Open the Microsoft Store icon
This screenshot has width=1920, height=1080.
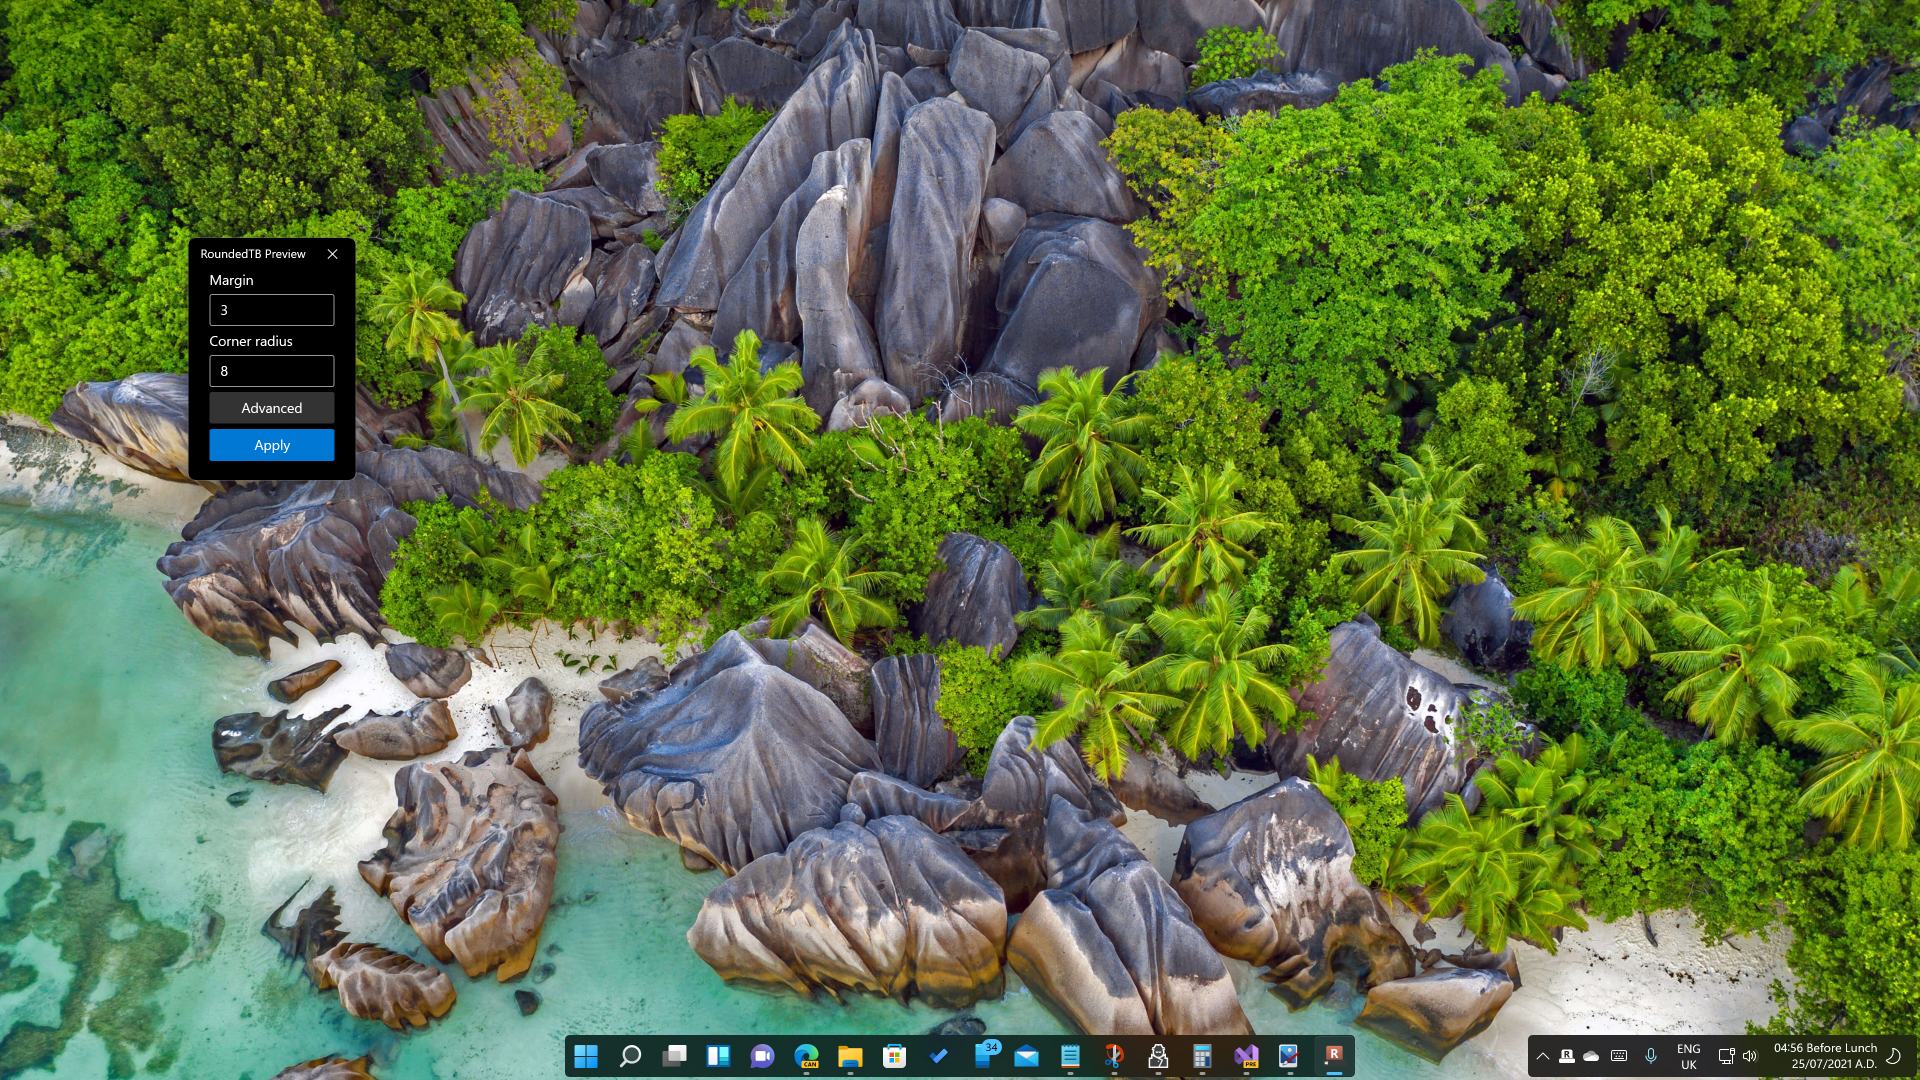tap(894, 1056)
